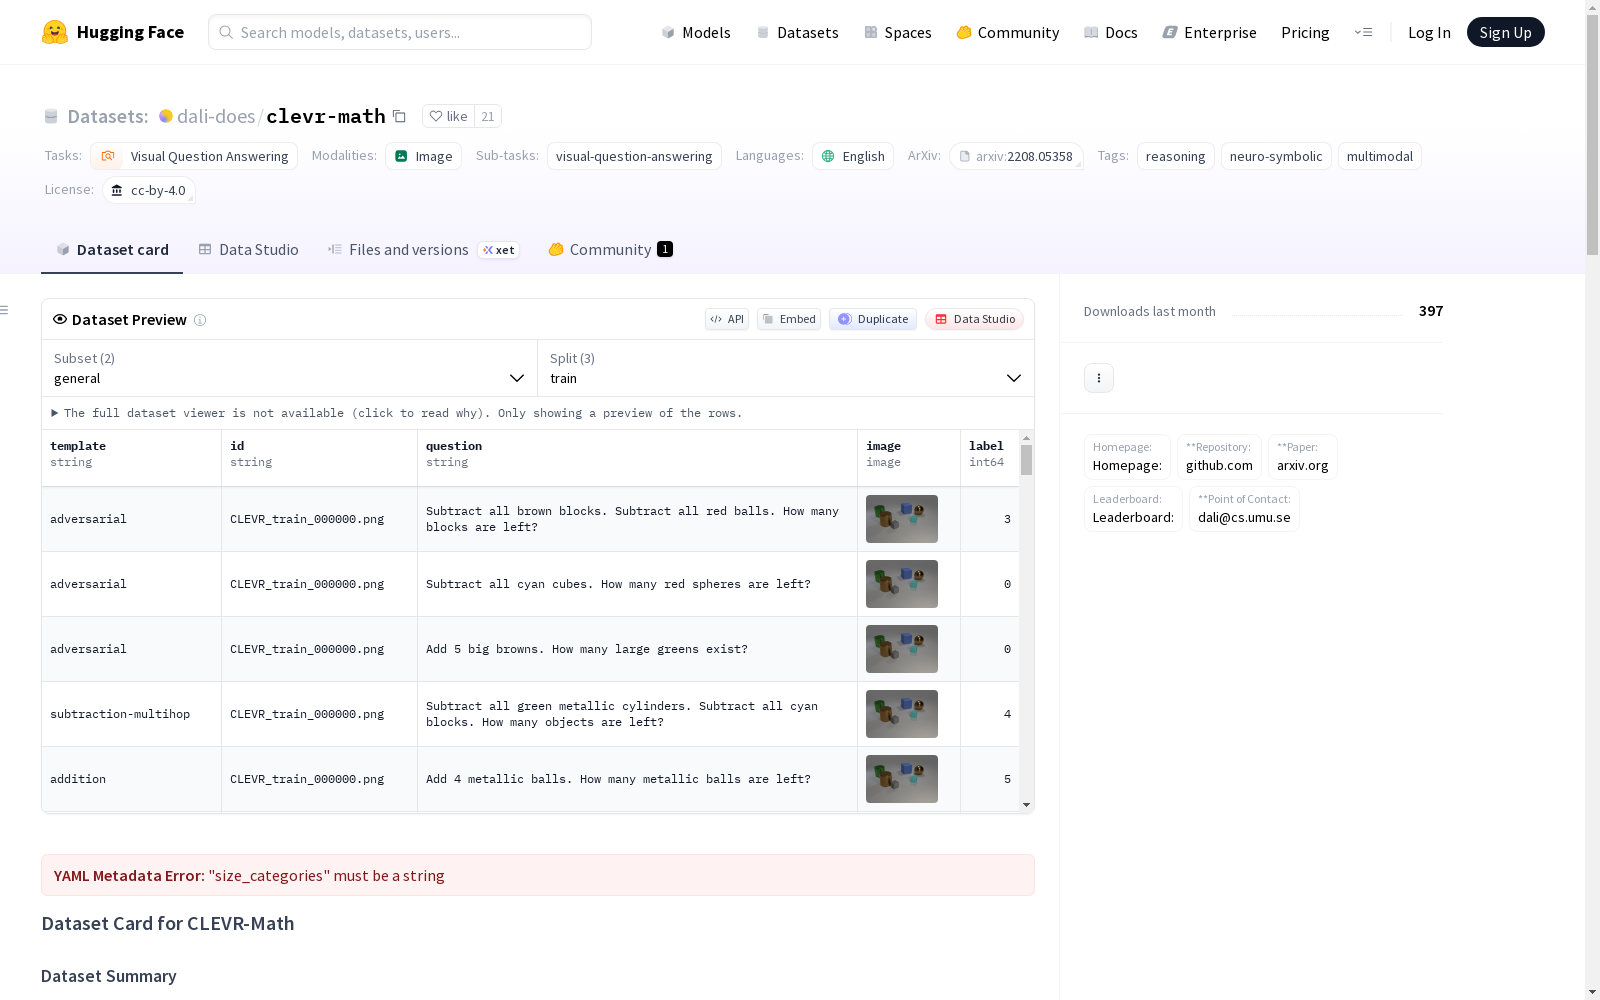Focus the search models and datasets field
The height and width of the screenshot is (1000, 1600).
(400, 32)
